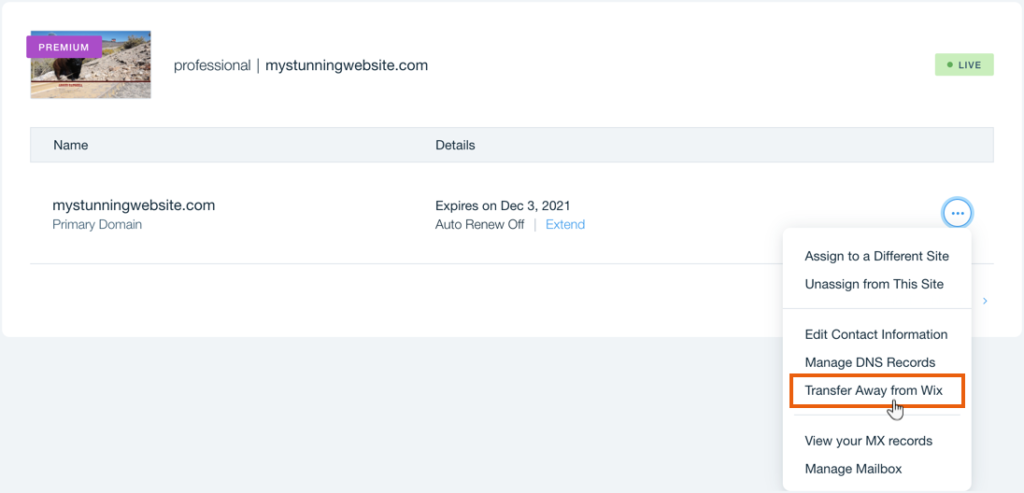The width and height of the screenshot is (1024, 493).
Task: Select Manage Mailbox menu entry
Action: point(853,468)
